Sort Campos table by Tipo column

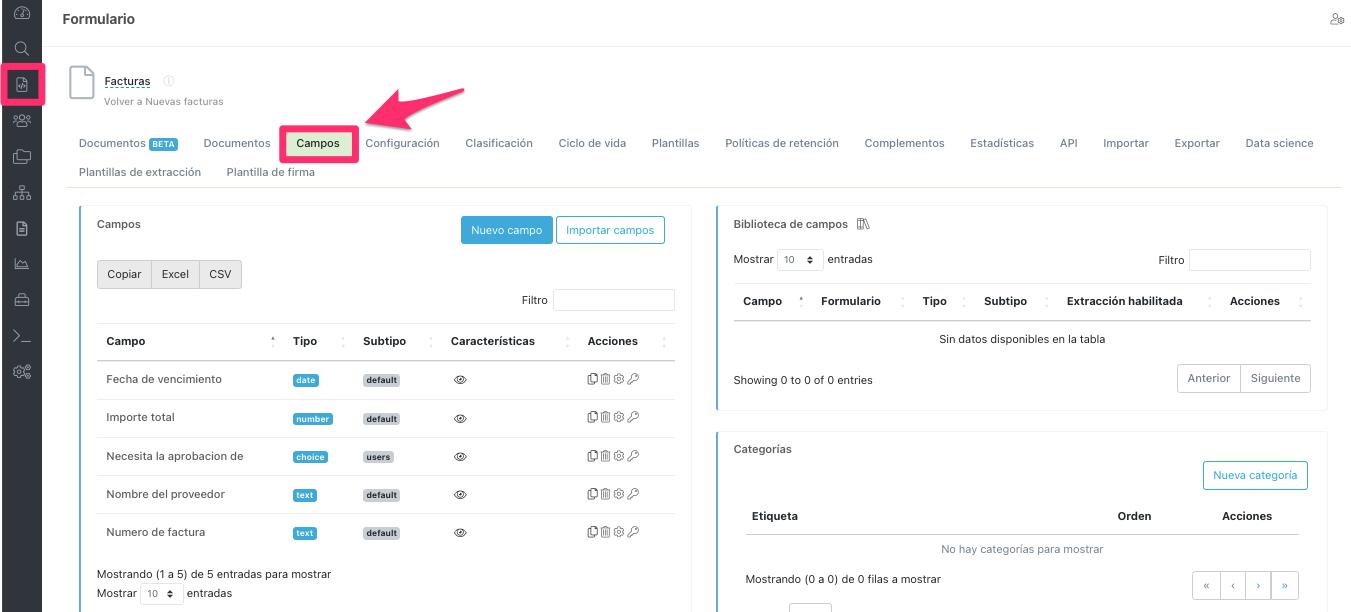tap(305, 341)
